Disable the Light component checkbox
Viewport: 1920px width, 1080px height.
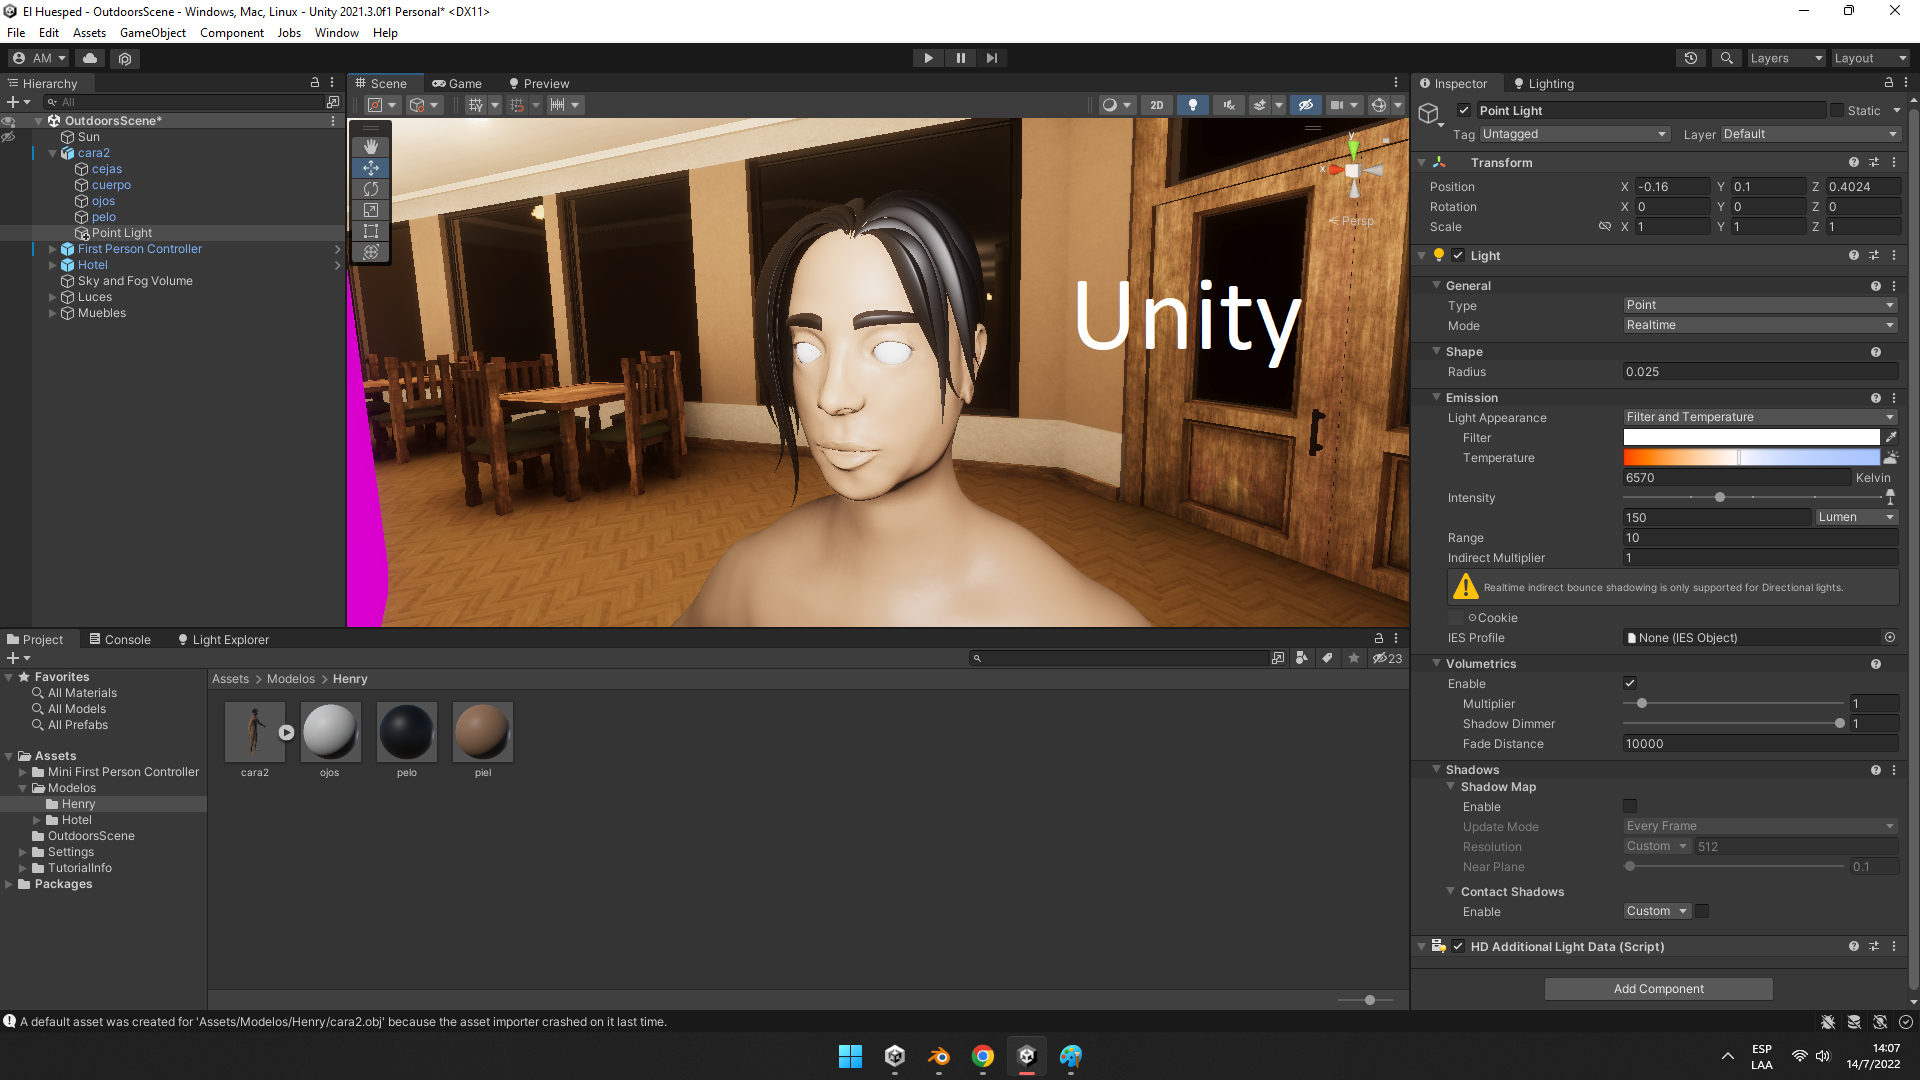pos(1458,256)
